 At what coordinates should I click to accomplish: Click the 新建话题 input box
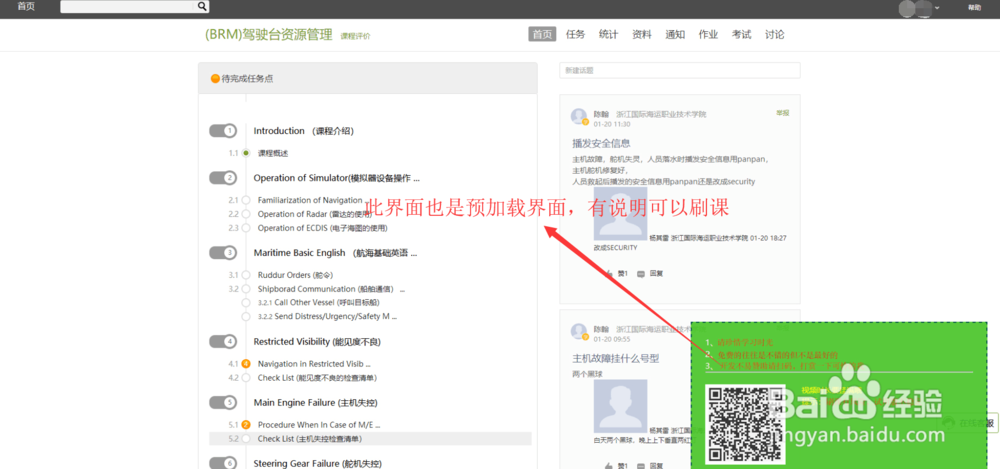pos(679,70)
